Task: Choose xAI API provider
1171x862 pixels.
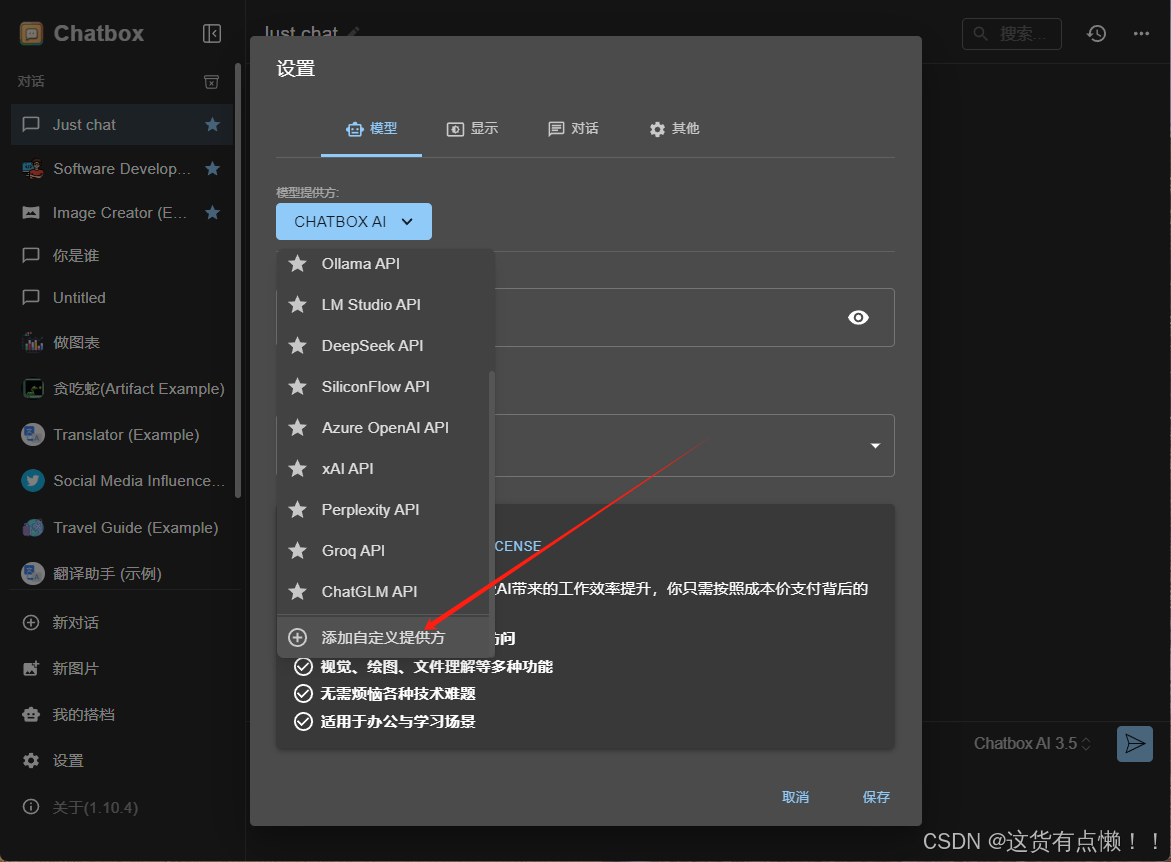Action: click(x=383, y=468)
